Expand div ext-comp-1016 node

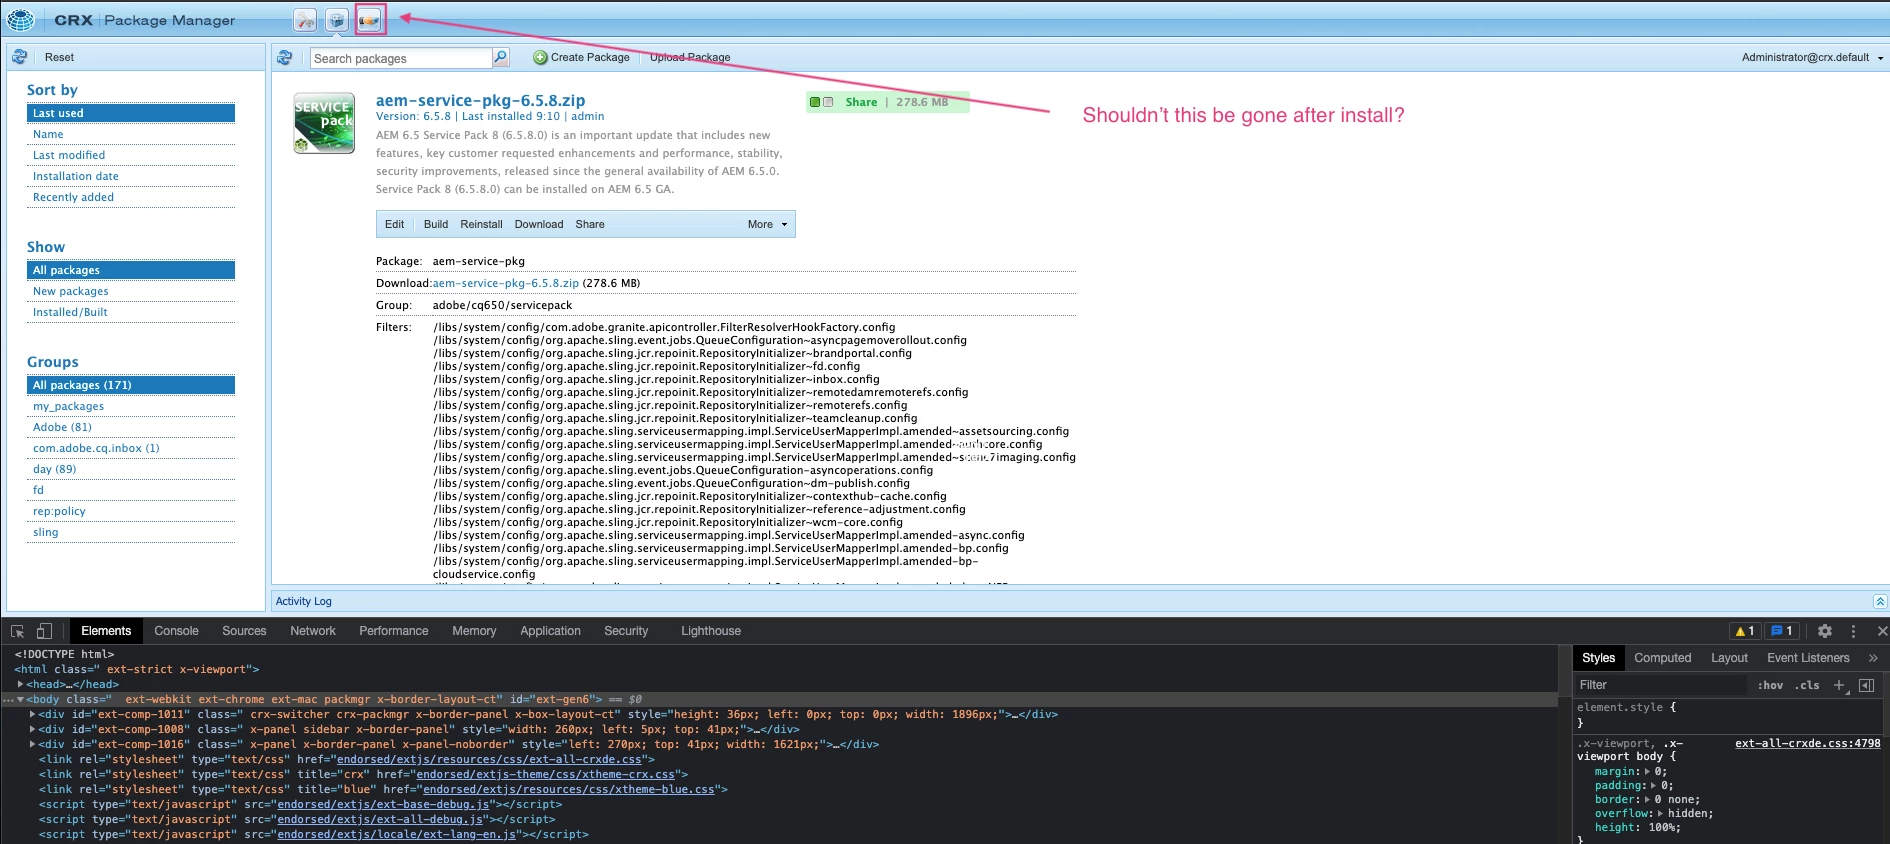point(32,744)
